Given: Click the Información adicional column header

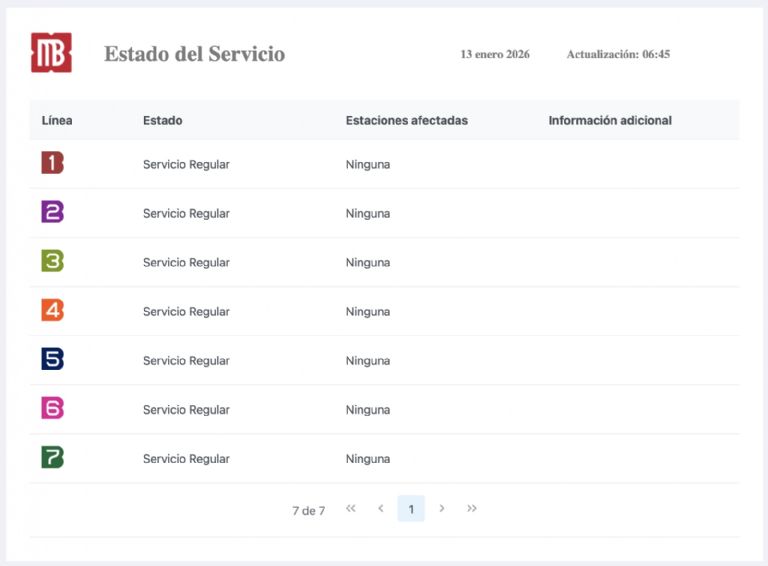Looking at the screenshot, I should [610, 120].
